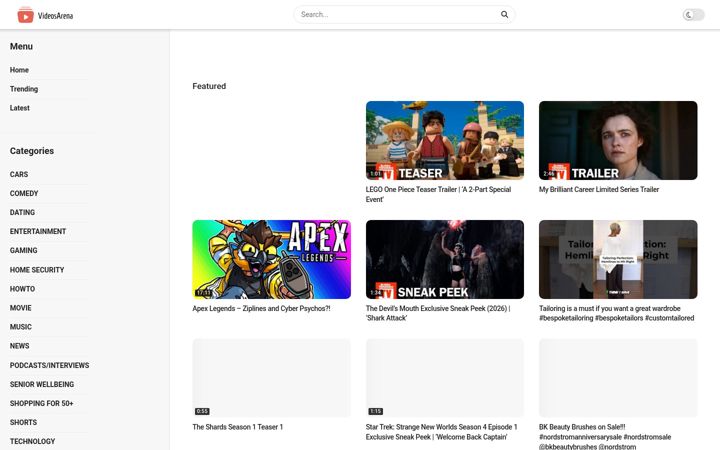This screenshot has width=720, height=450.
Task: Open the MUSIC category
Action: pyautogui.click(x=21, y=327)
